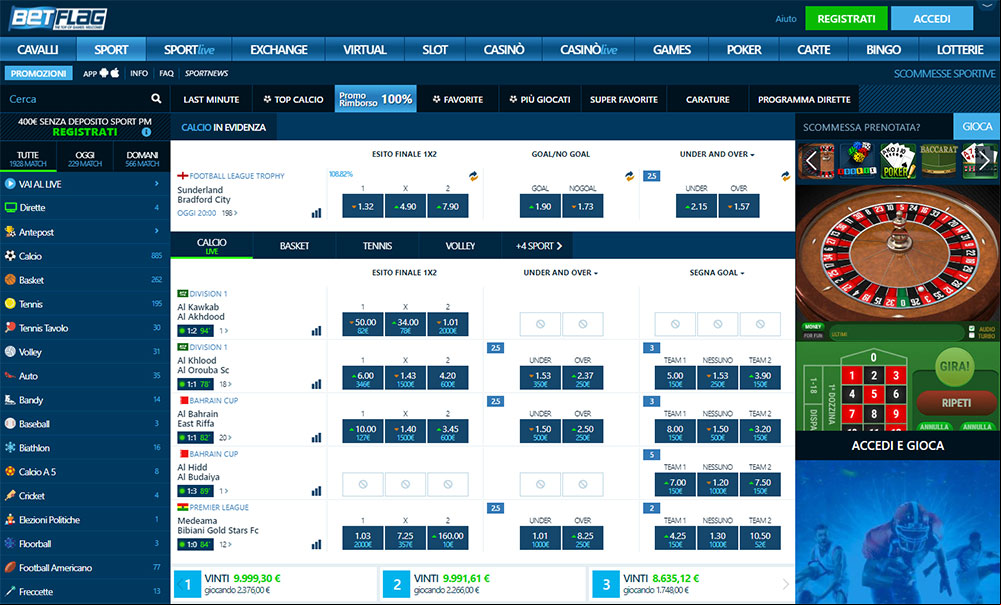Expand Sunderland match 198 more markets
The width and height of the screenshot is (1001, 605).
tap(229, 213)
